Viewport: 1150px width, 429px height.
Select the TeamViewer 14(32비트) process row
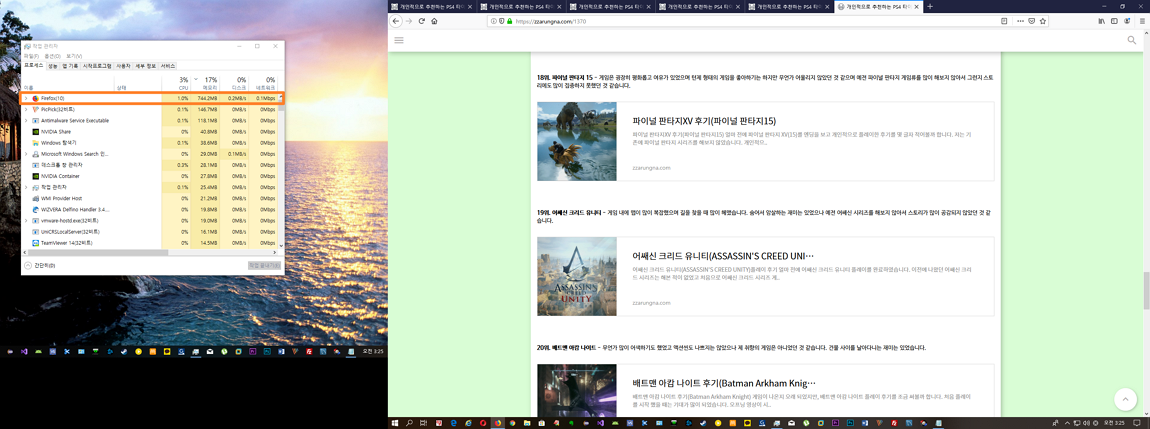click(x=150, y=242)
